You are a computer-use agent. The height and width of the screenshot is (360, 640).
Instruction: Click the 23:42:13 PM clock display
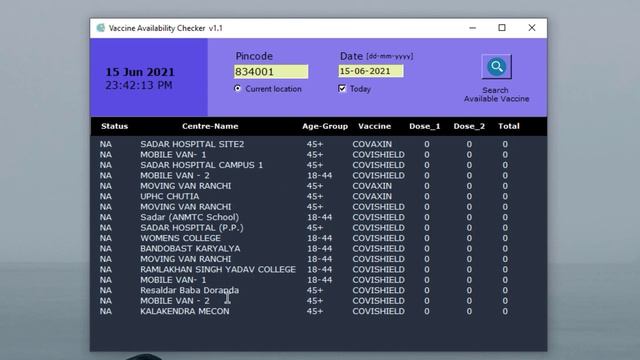139,85
